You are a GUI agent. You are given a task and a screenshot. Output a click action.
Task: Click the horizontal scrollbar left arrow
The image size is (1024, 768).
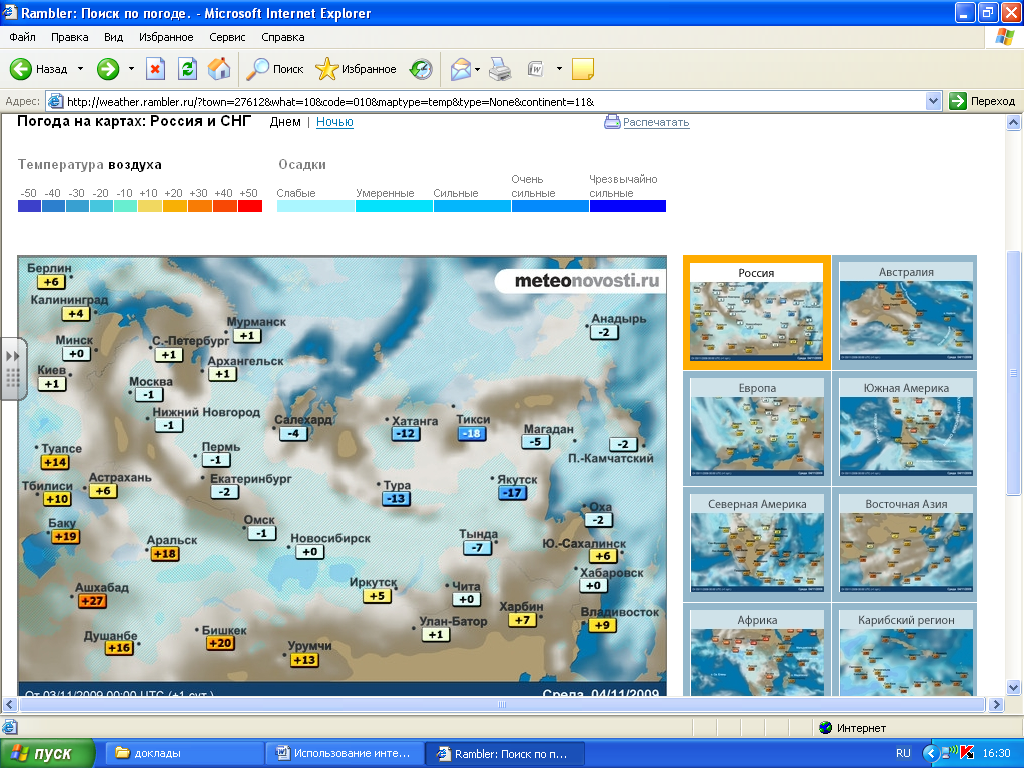click(x=10, y=705)
